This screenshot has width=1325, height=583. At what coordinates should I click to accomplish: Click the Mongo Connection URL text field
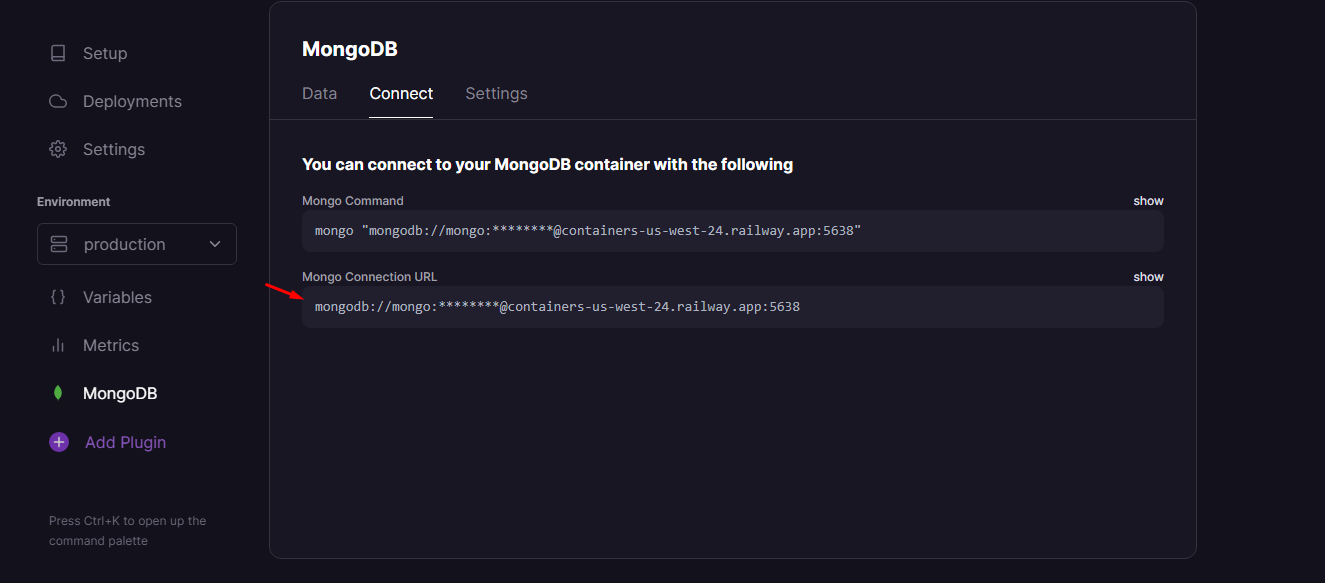tap(732, 307)
